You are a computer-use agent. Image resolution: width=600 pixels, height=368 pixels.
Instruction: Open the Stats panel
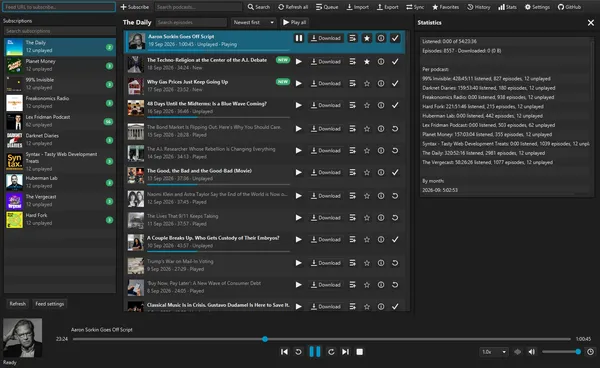507,7
